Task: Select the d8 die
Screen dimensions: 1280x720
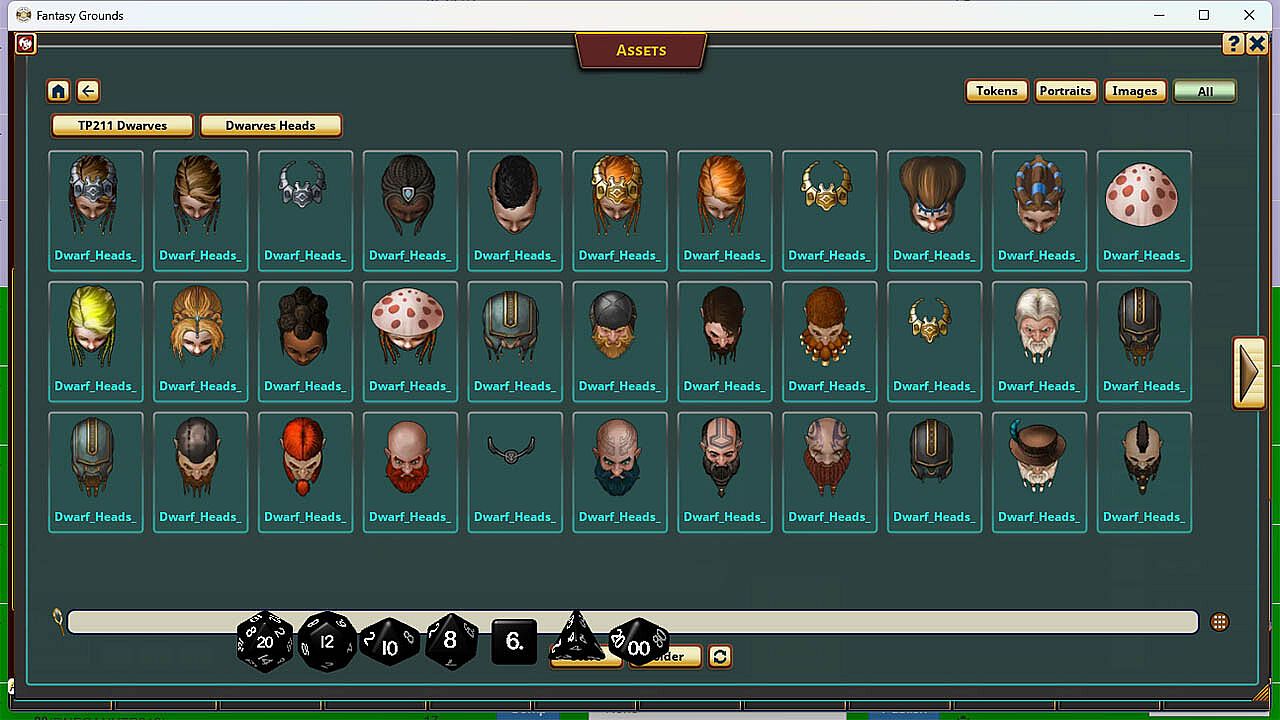Action: coord(451,642)
